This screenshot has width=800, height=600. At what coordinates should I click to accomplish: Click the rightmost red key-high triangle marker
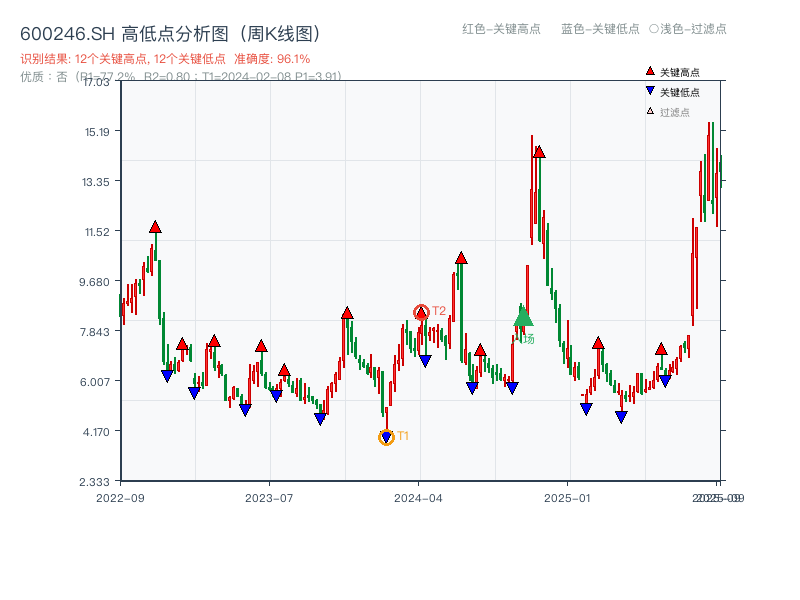click(661, 349)
